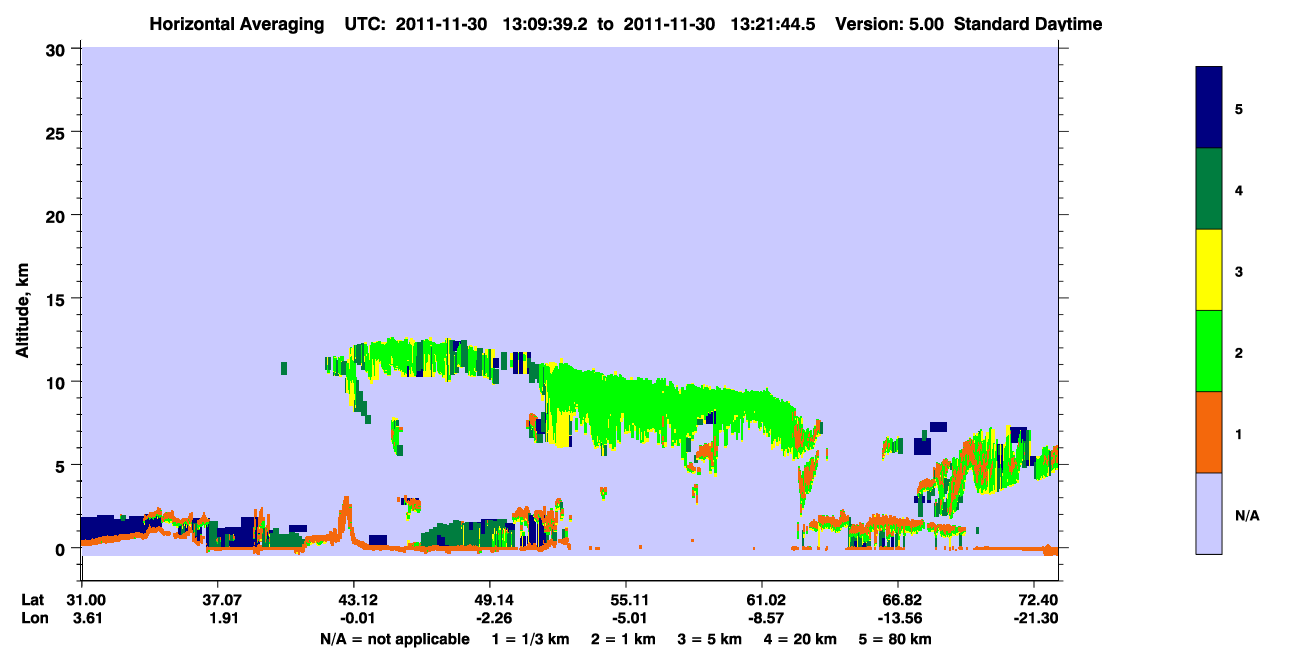Screen dimensions: 1300x667
Task: Click the dark blue colorbar segment 5
Action: click(x=1209, y=108)
